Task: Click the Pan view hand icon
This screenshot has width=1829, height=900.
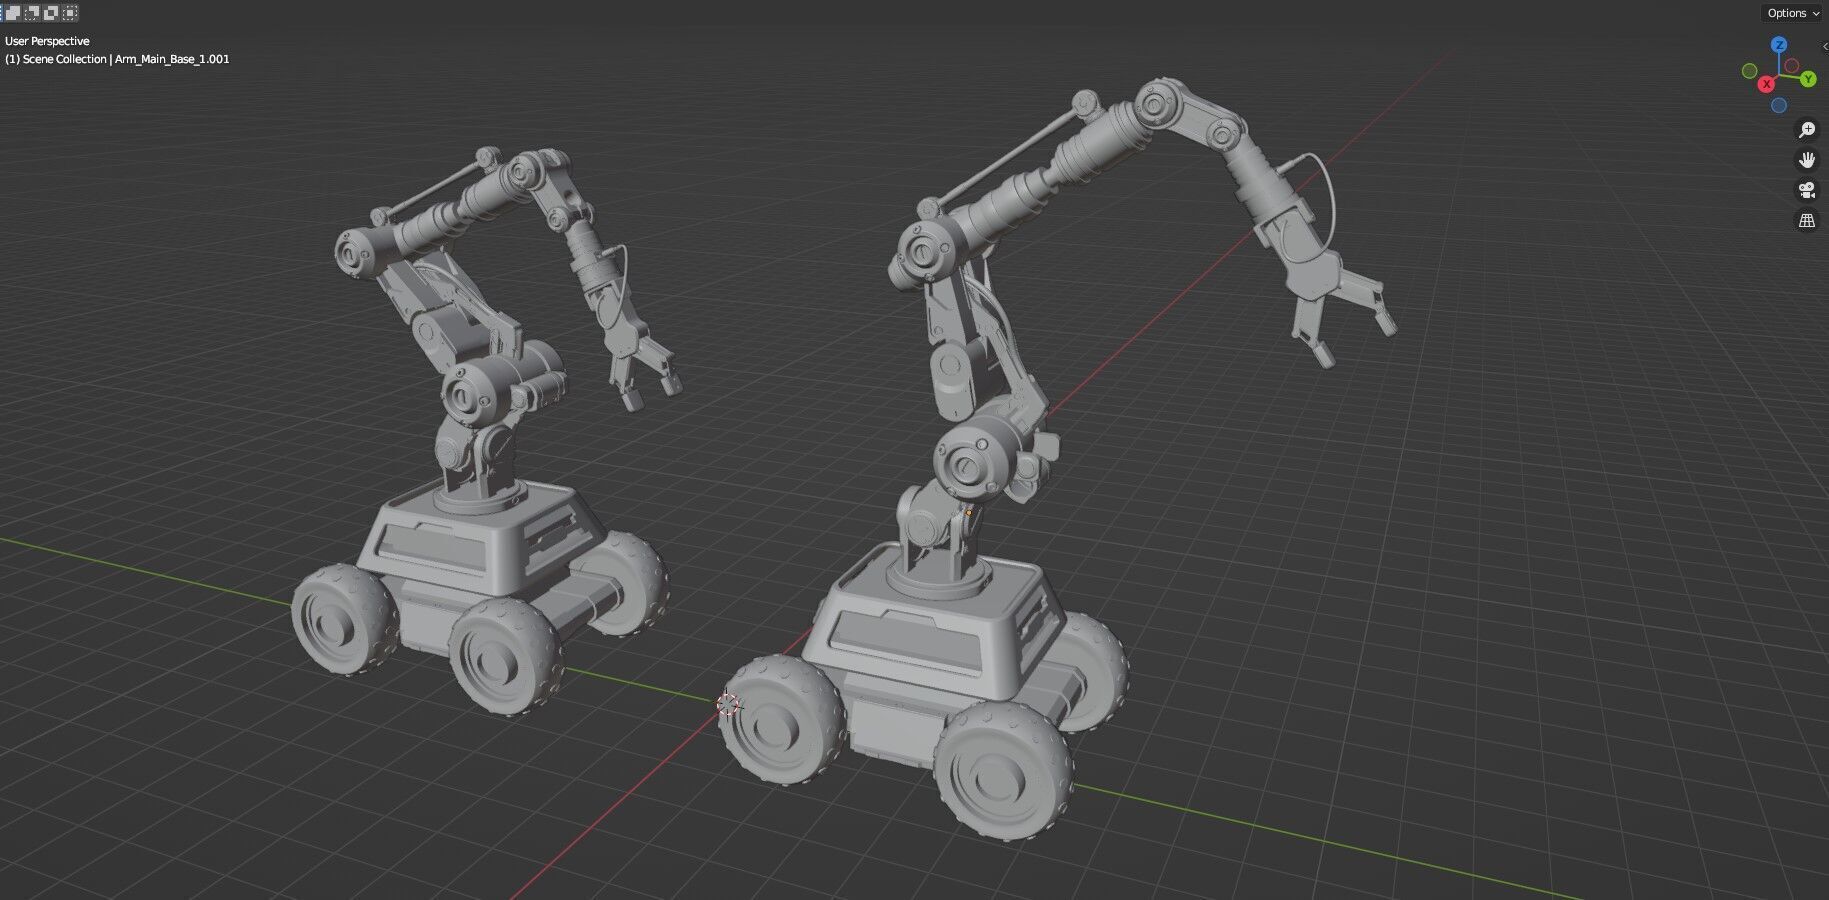Action: (x=1807, y=160)
